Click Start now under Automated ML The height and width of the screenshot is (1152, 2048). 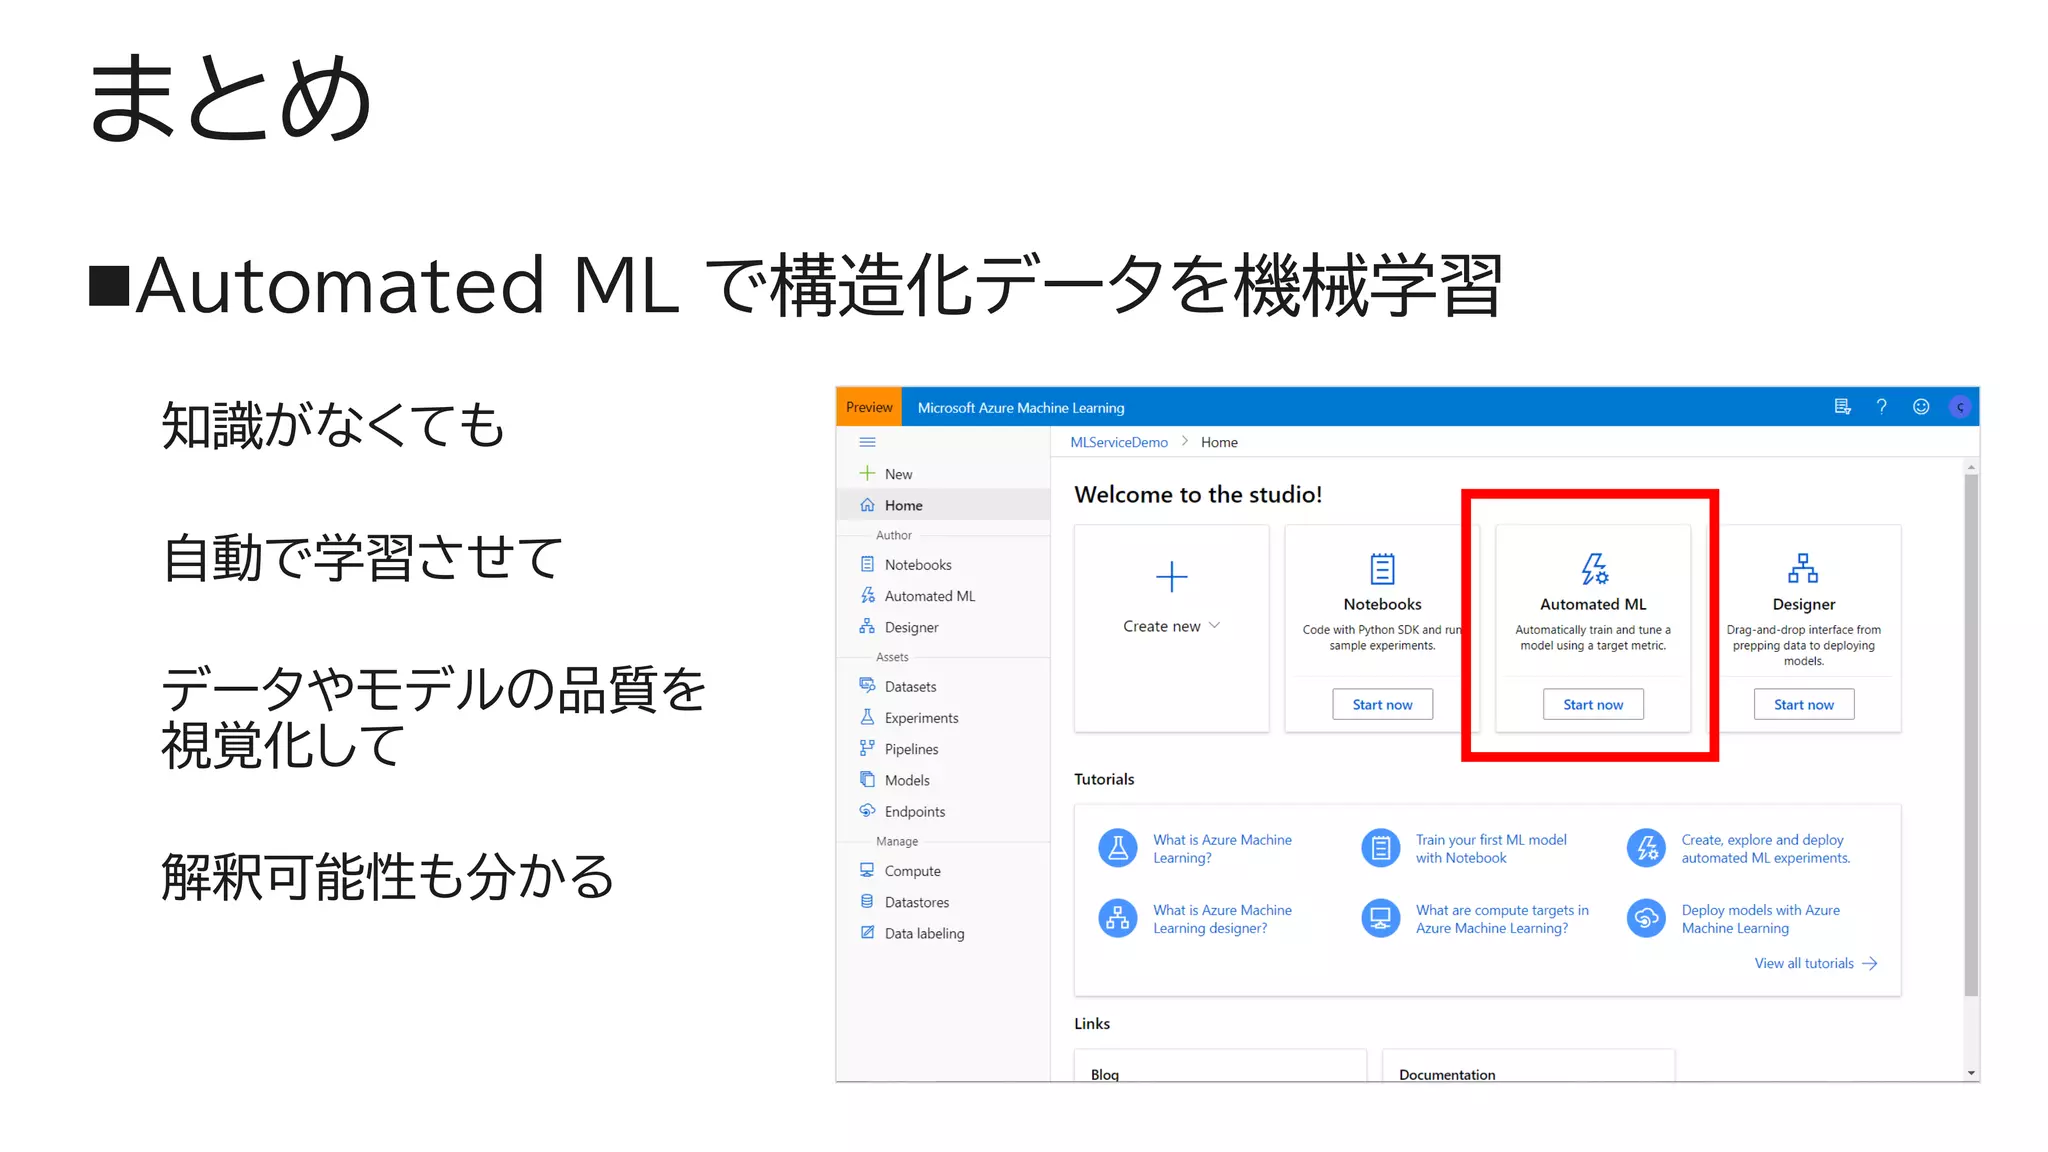coord(1593,704)
